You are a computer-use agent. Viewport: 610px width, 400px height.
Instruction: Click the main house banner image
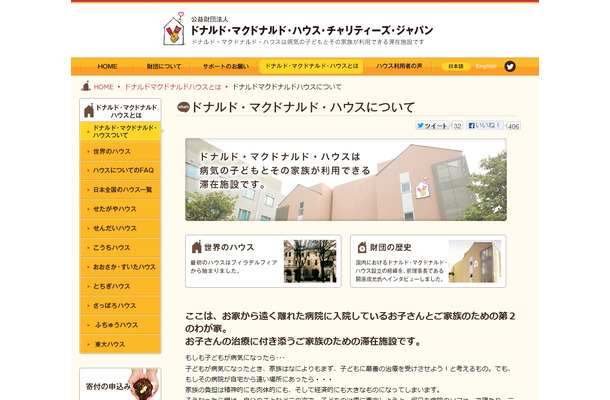point(345,179)
